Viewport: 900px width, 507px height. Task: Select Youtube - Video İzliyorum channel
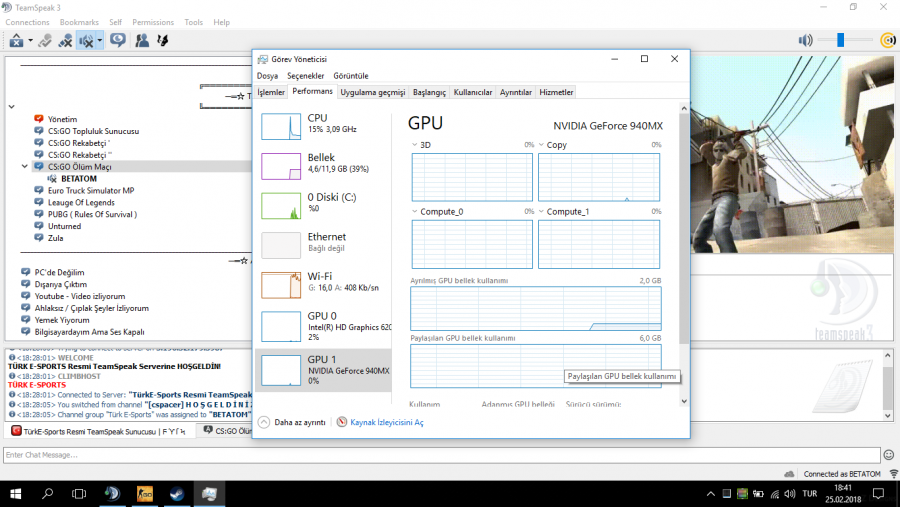point(80,296)
